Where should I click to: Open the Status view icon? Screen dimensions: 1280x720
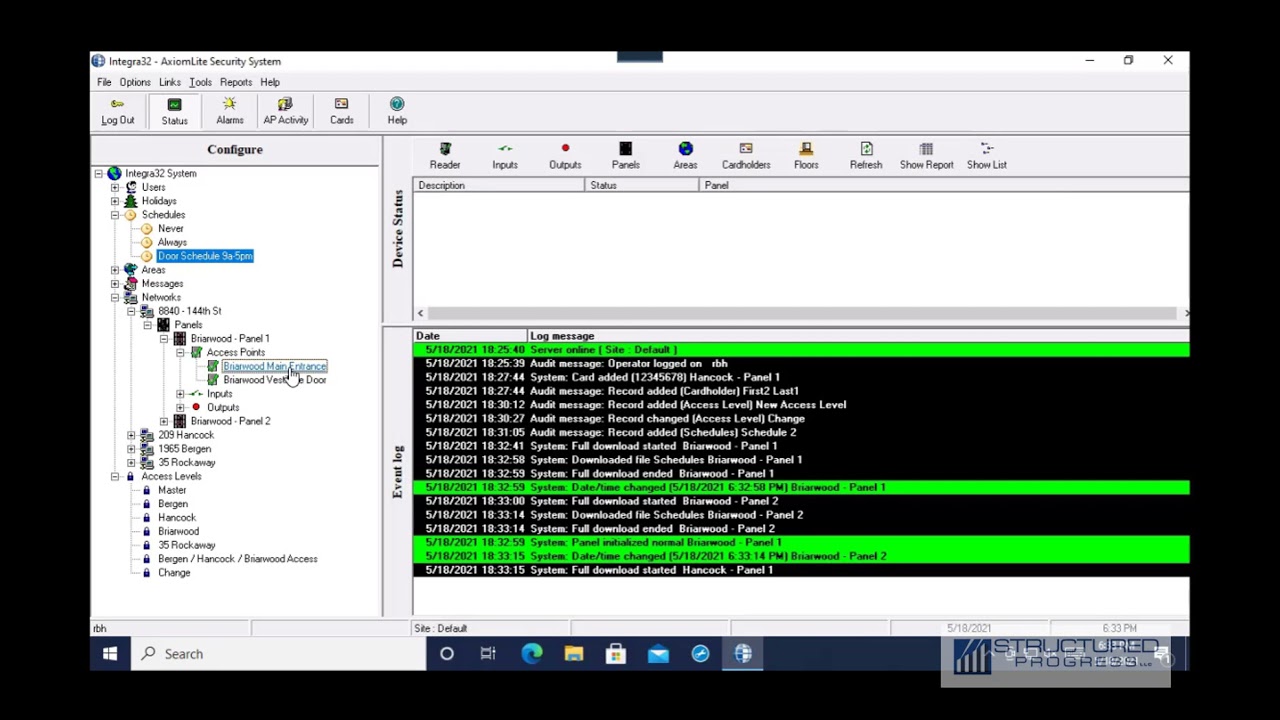point(174,111)
